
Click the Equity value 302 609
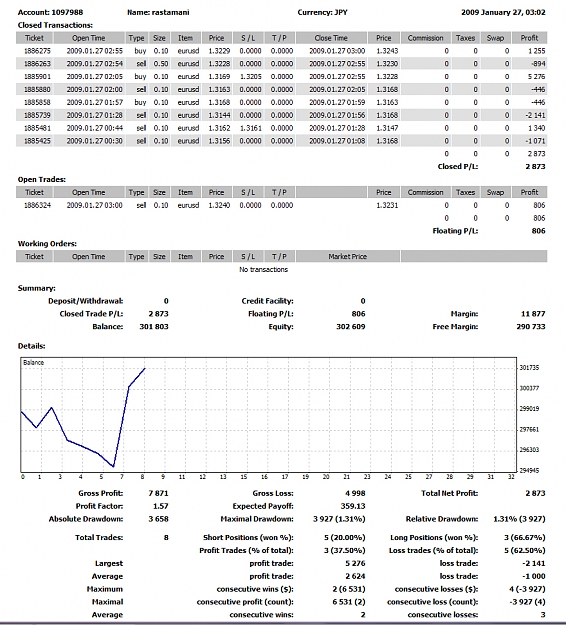click(x=351, y=326)
